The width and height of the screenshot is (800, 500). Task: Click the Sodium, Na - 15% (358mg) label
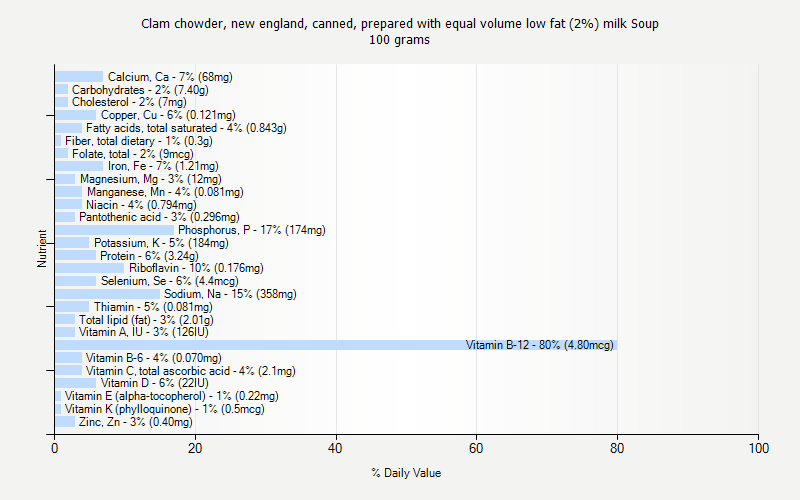pyautogui.click(x=230, y=294)
